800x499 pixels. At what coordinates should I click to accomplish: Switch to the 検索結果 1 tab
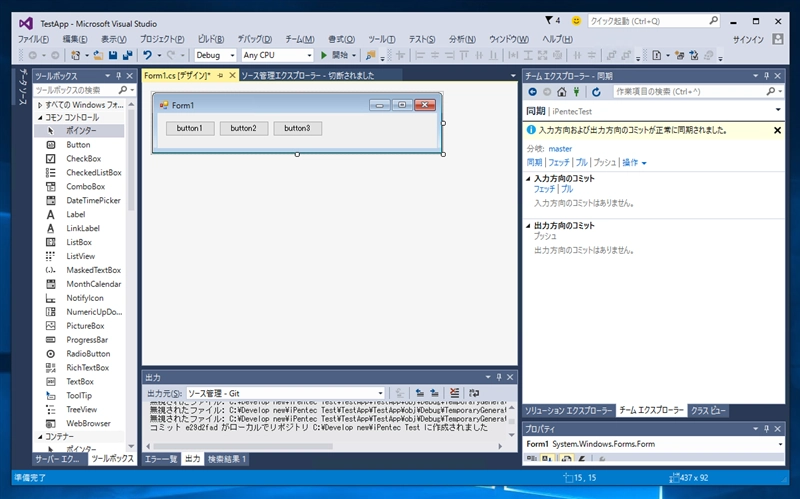click(227, 459)
